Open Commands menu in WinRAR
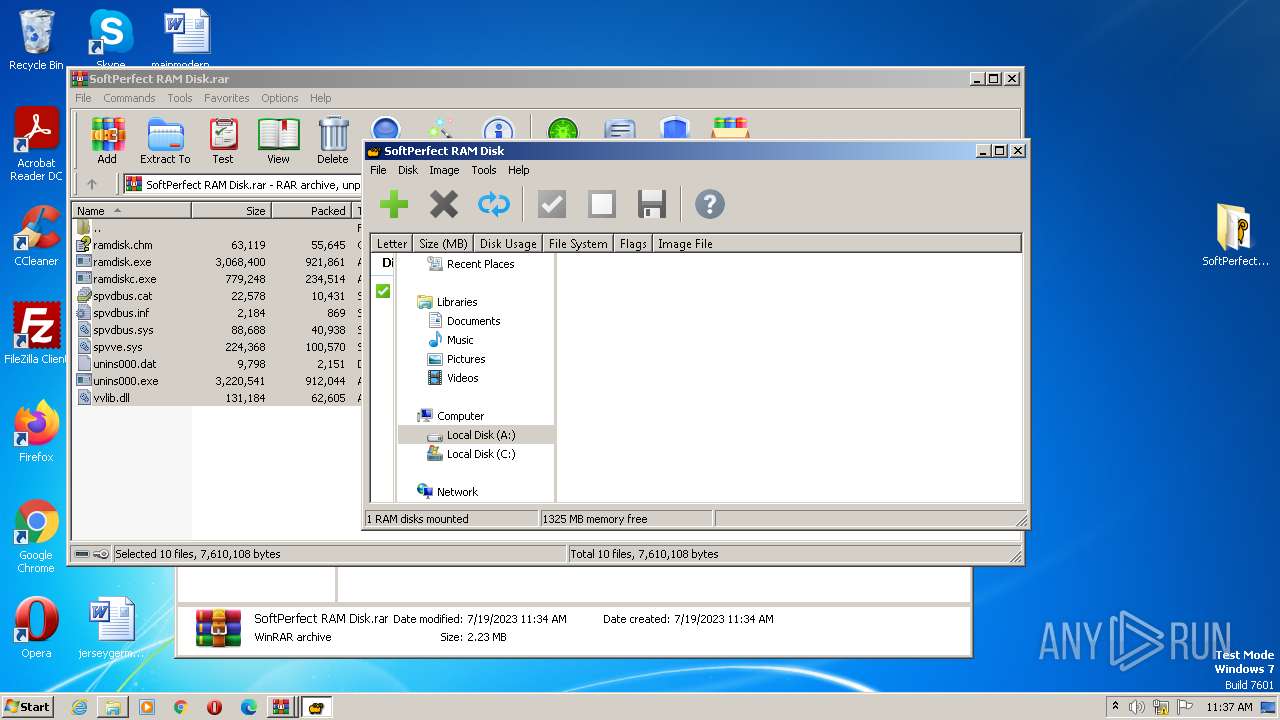The height and width of the screenshot is (720, 1280). pyautogui.click(x=129, y=98)
